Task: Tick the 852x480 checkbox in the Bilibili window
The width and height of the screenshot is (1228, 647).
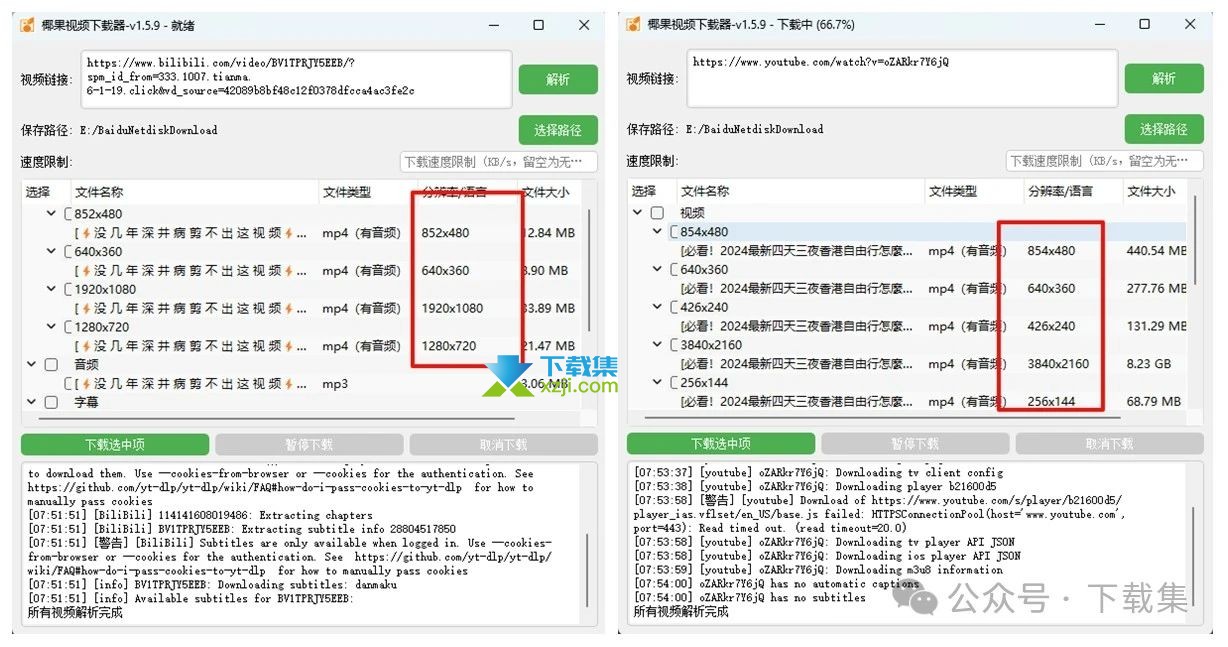Action: (x=70, y=214)
